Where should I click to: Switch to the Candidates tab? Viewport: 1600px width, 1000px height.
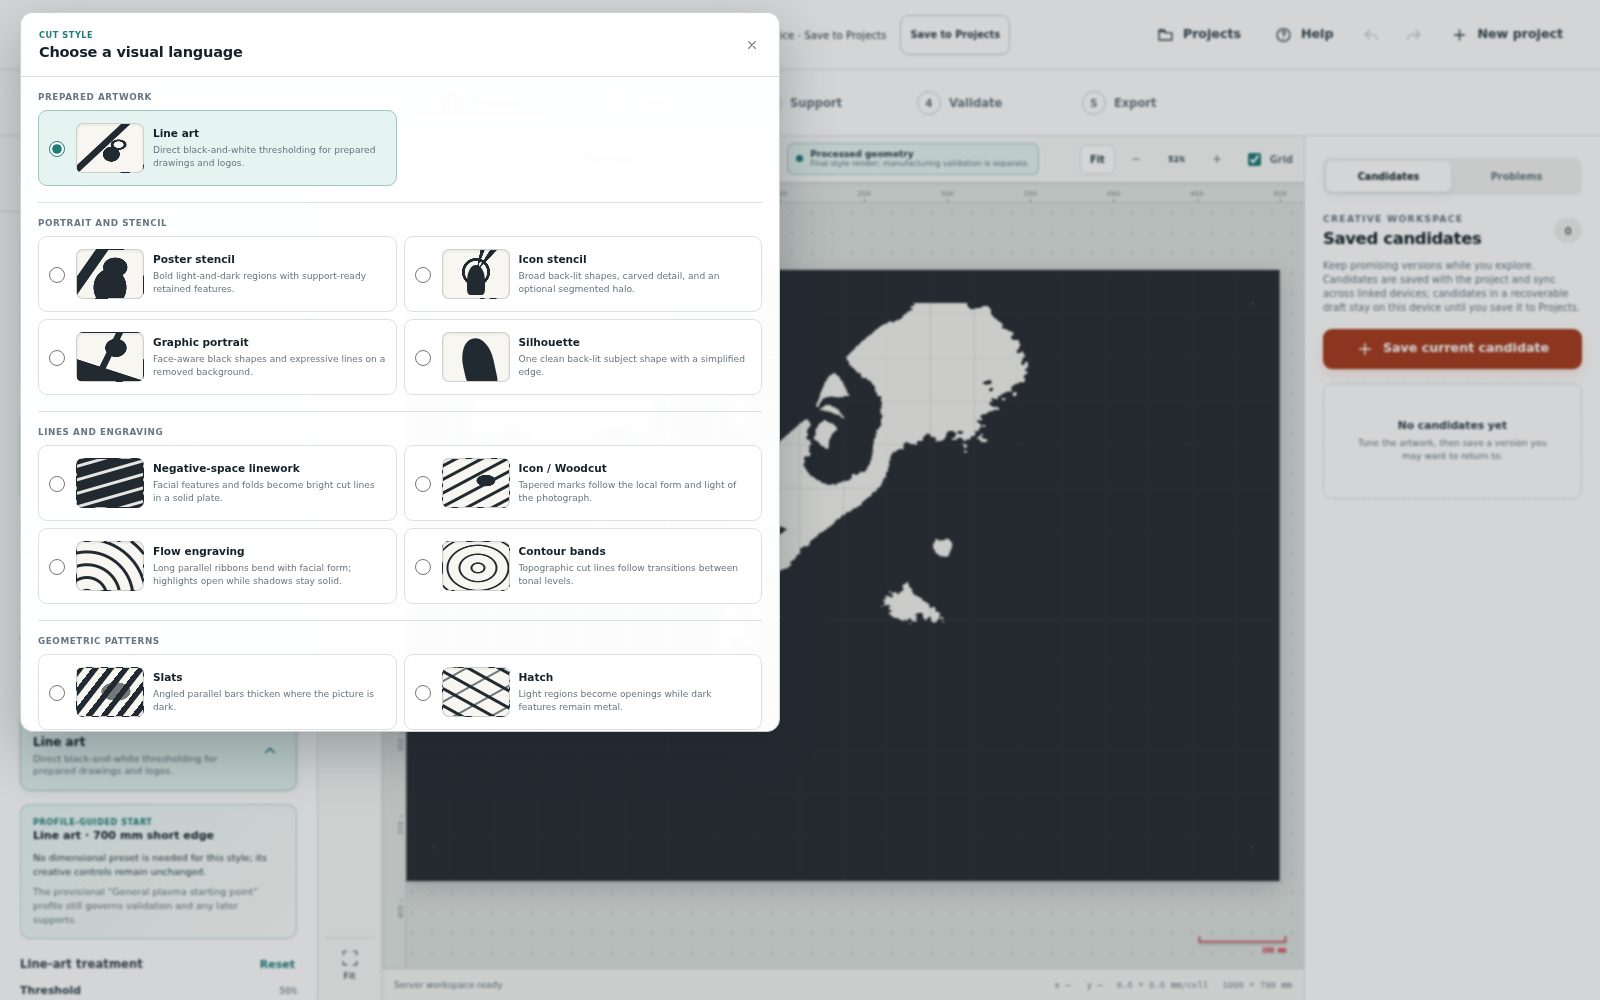click(1388, 176)
